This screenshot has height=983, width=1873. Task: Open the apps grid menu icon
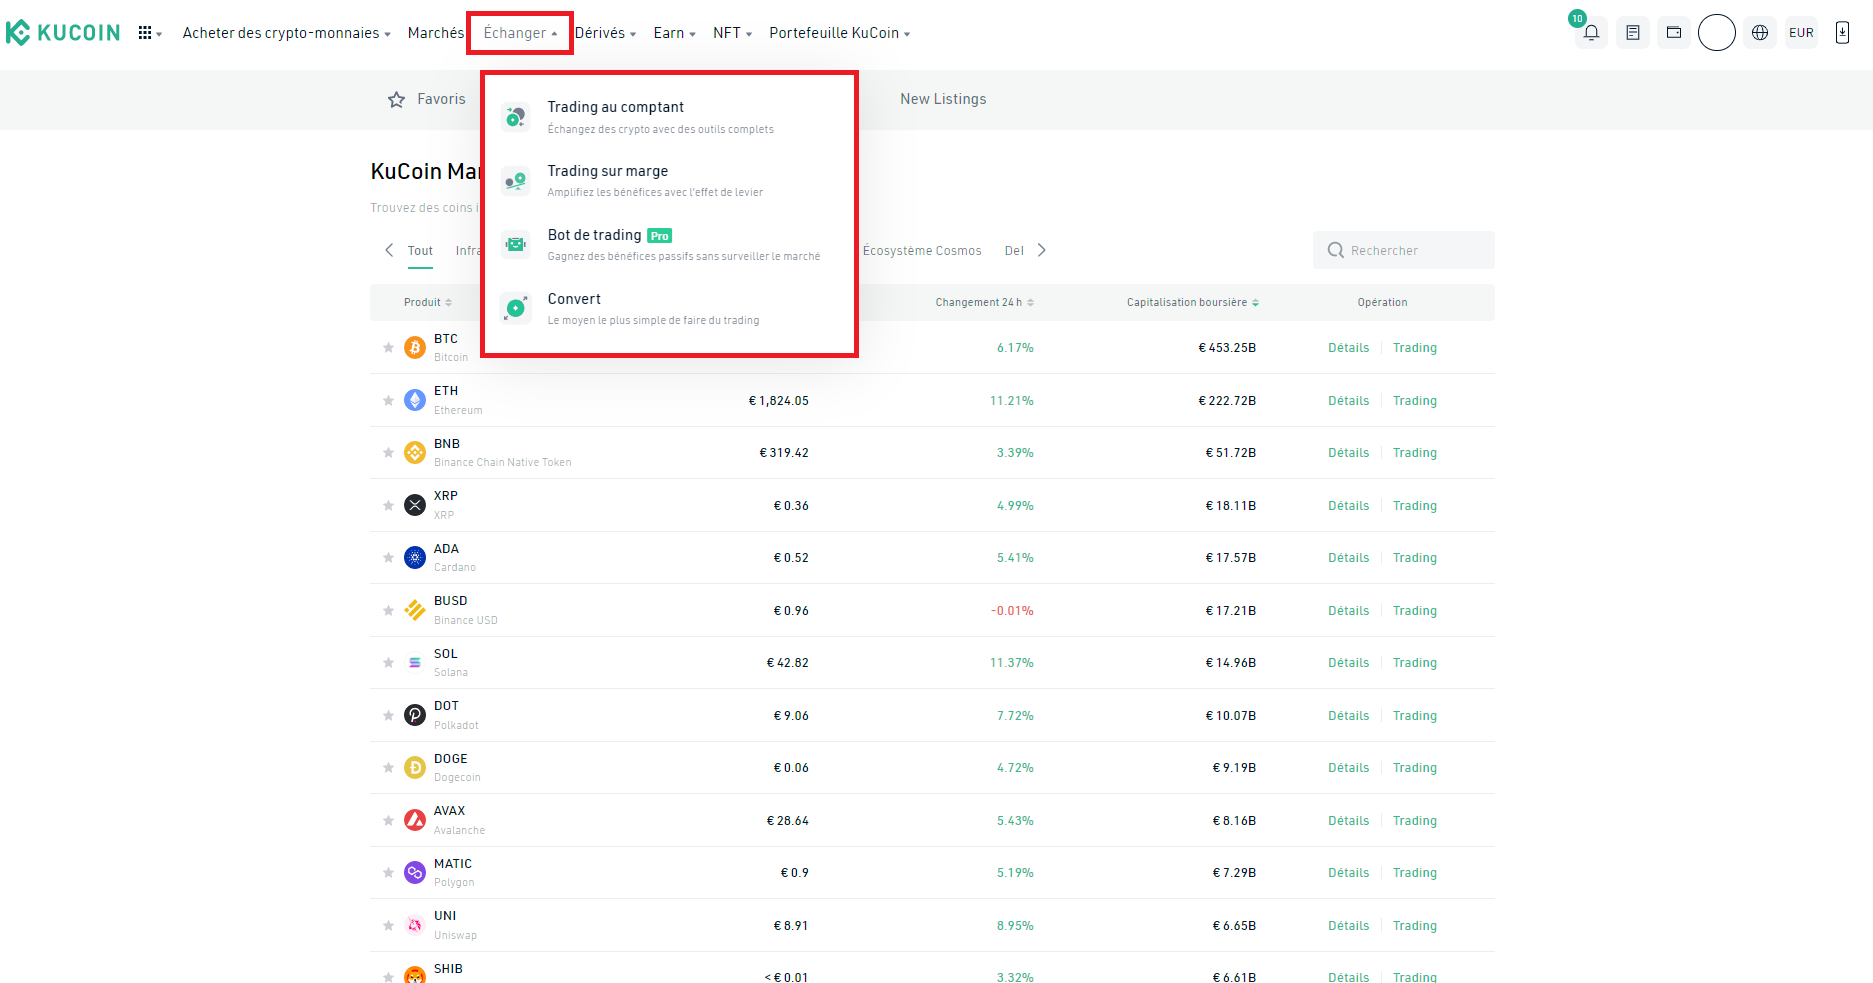[145, 33]
